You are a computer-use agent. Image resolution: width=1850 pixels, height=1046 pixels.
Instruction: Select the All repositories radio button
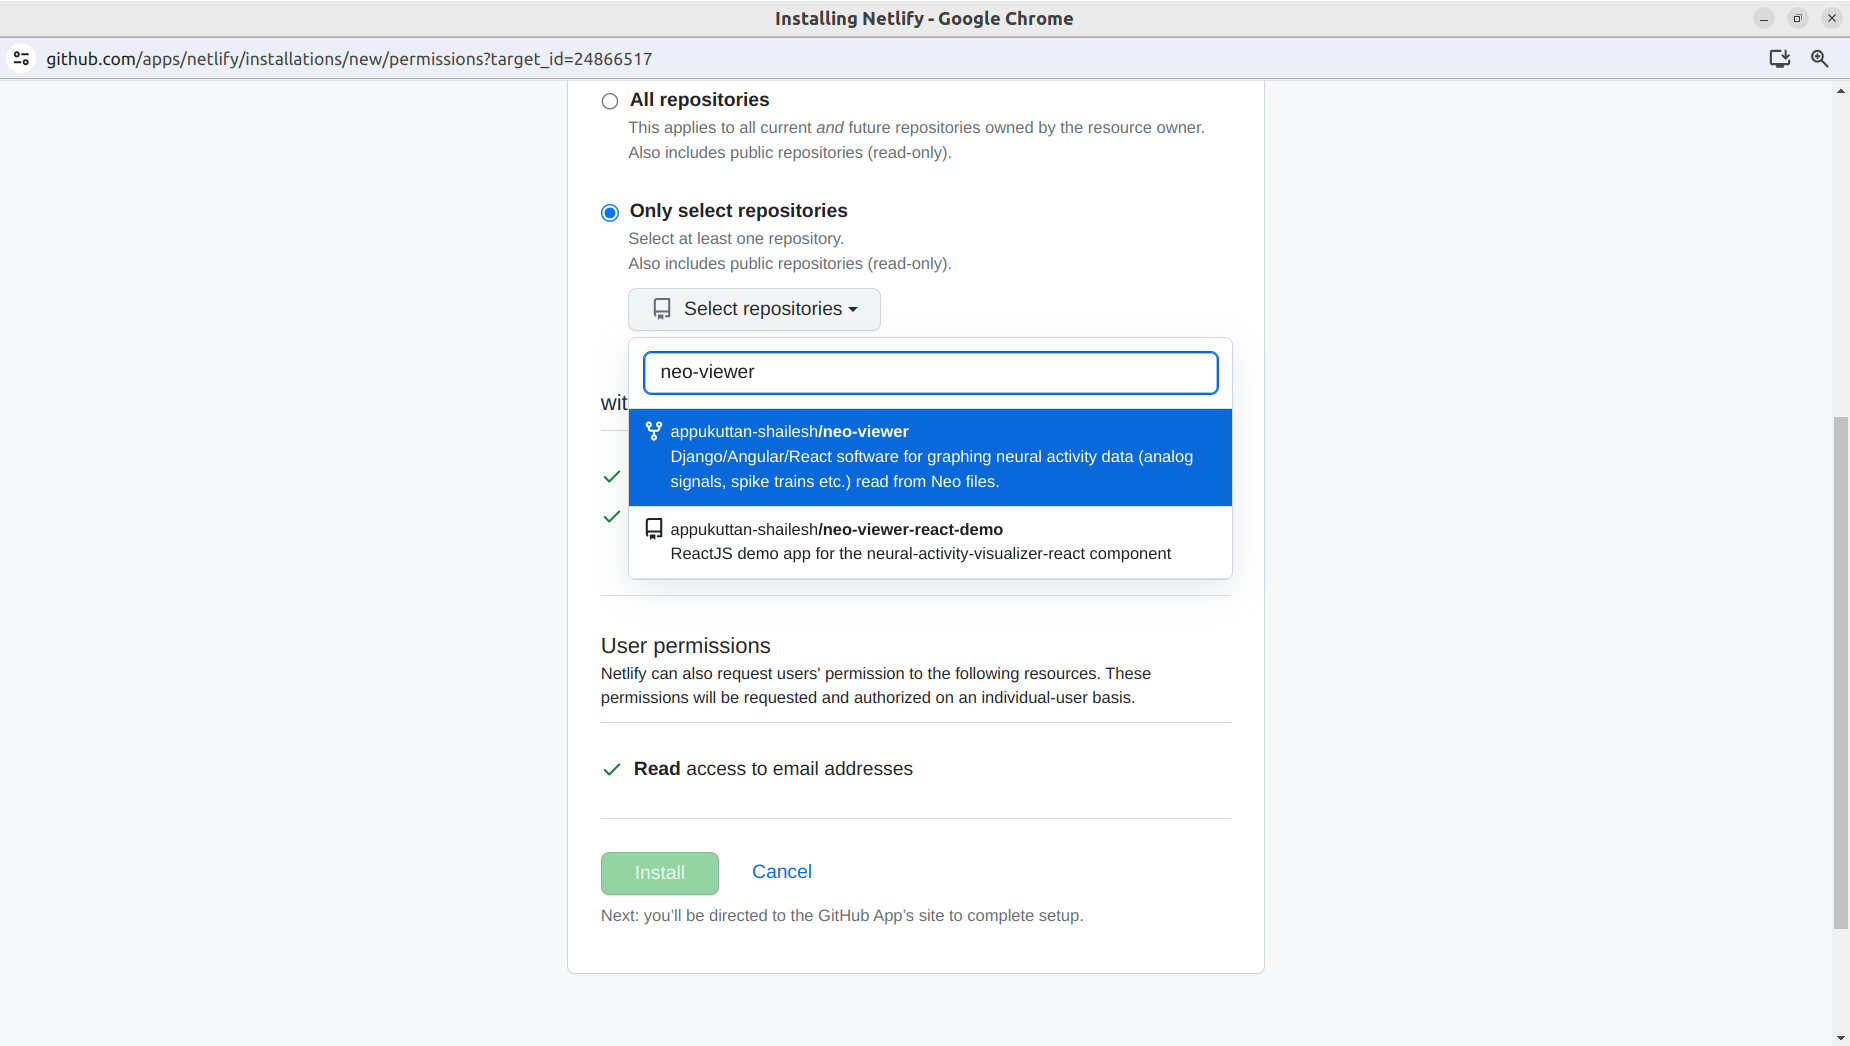point(609,100)
